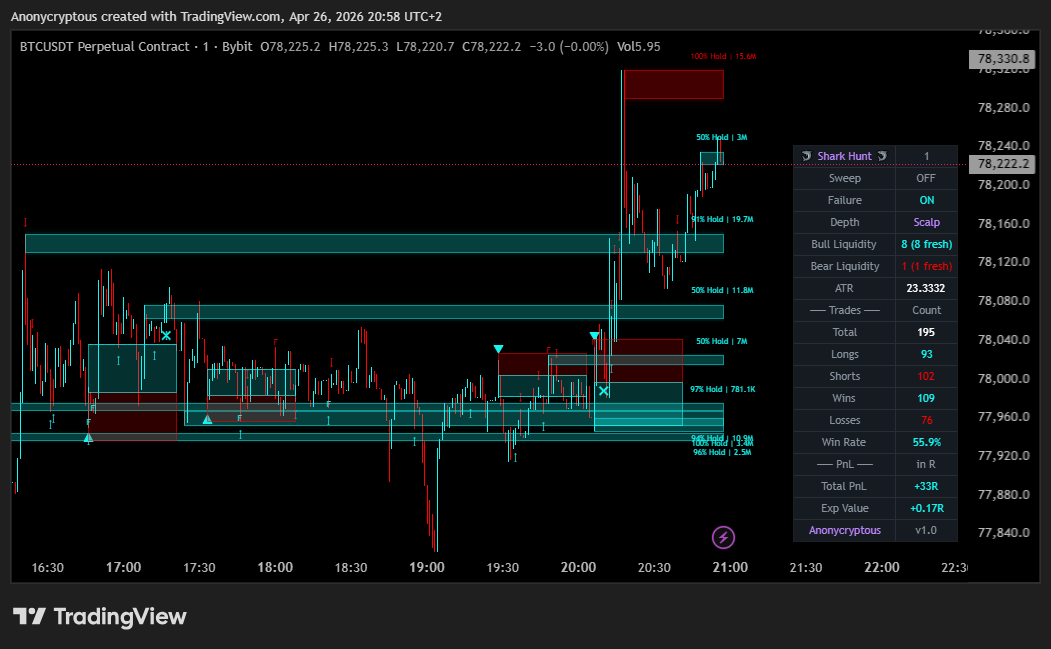The width and height of the screenshot is (1051, 649).
Task: Click the 77,840.0 price axis label
Action: click(1003, 533)
